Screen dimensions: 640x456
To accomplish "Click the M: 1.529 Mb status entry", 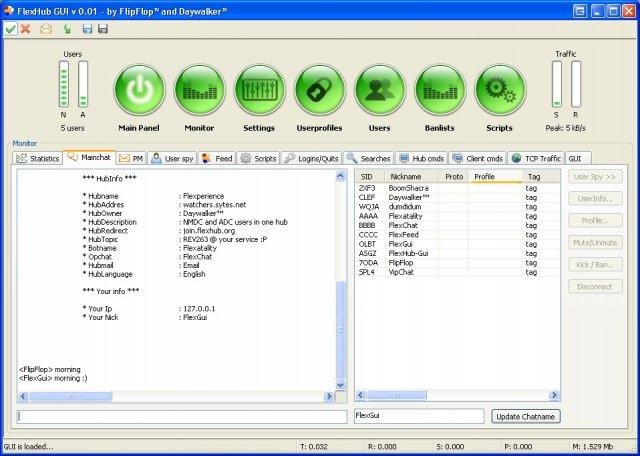I will [593, 447].
